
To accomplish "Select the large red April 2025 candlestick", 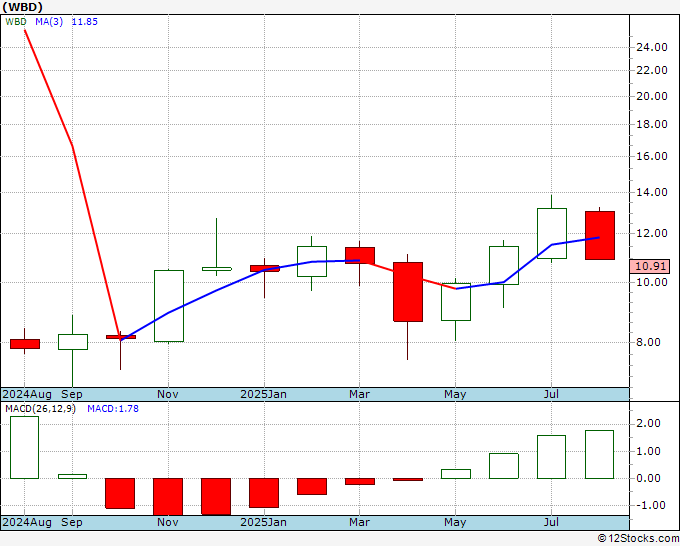I will click(x=408, y=292).
